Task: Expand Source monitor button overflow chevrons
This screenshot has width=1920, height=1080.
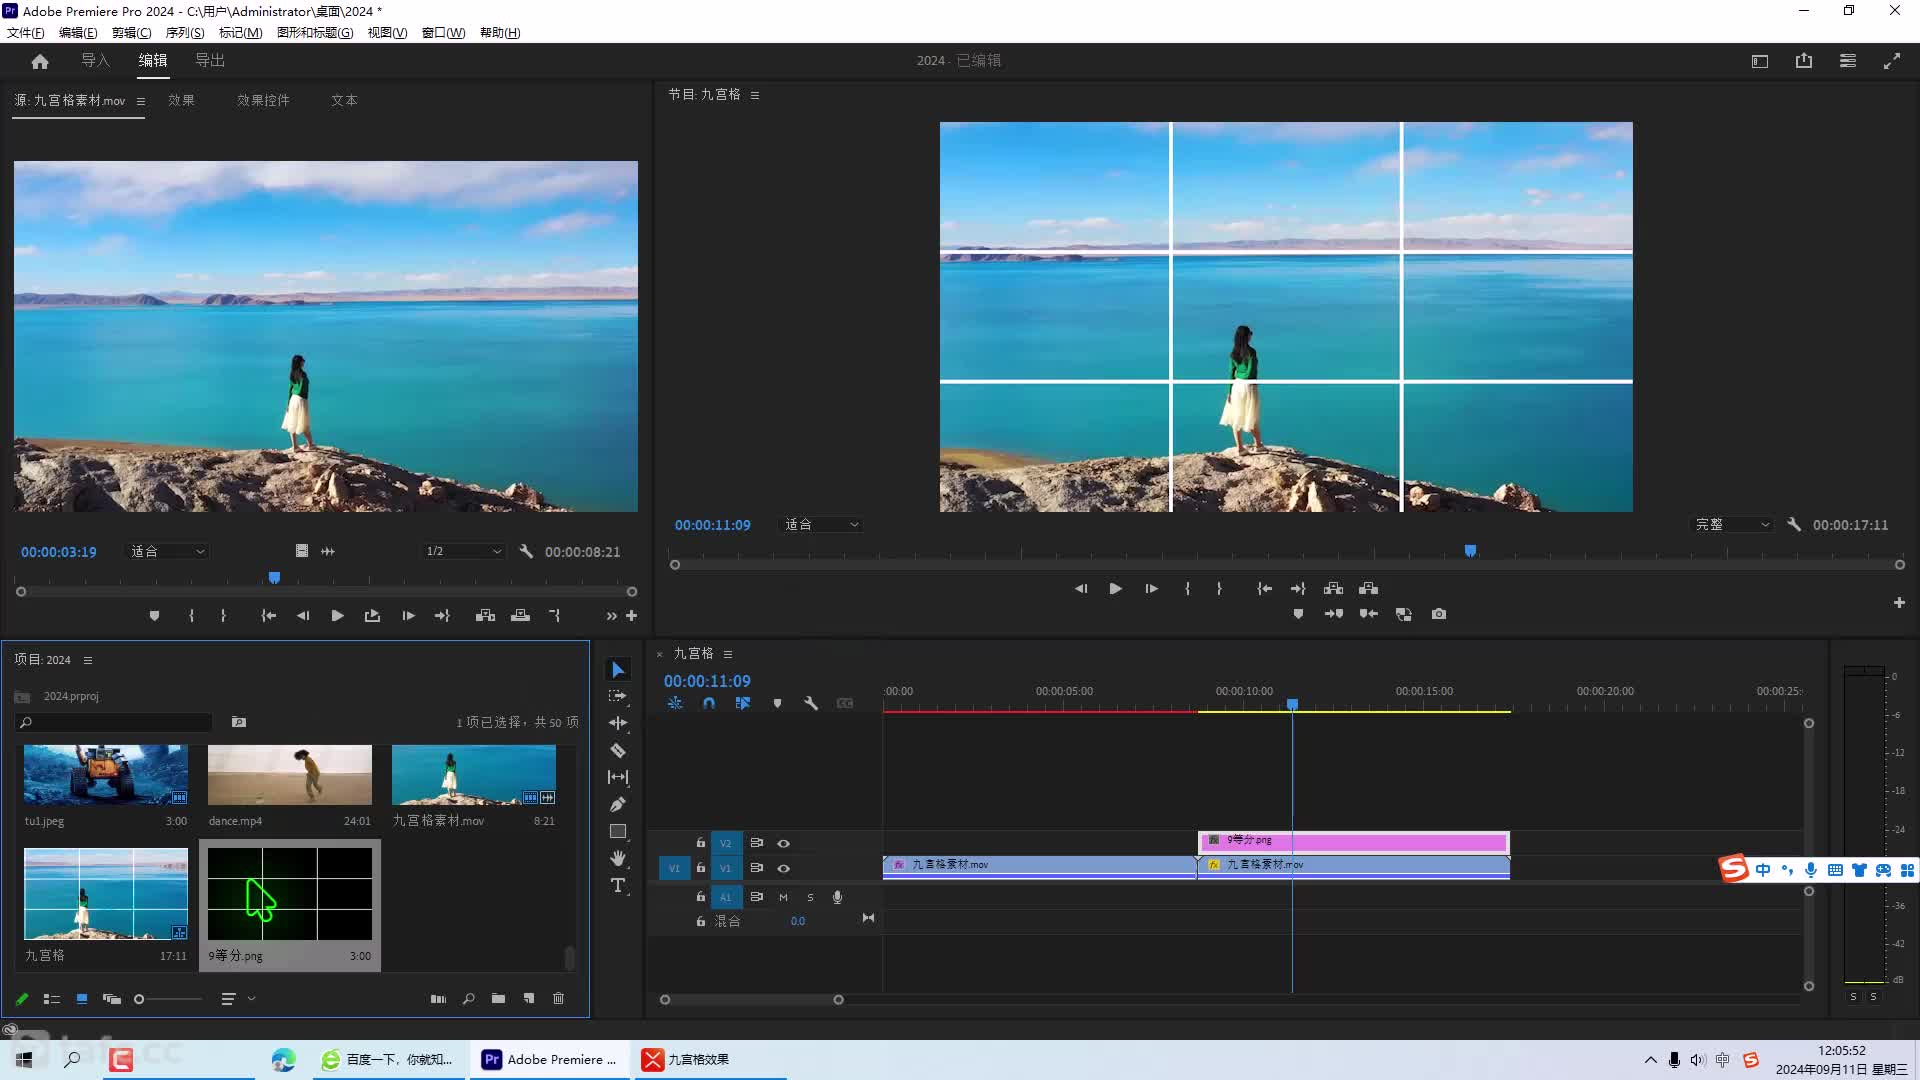Action: click(611, 616)
